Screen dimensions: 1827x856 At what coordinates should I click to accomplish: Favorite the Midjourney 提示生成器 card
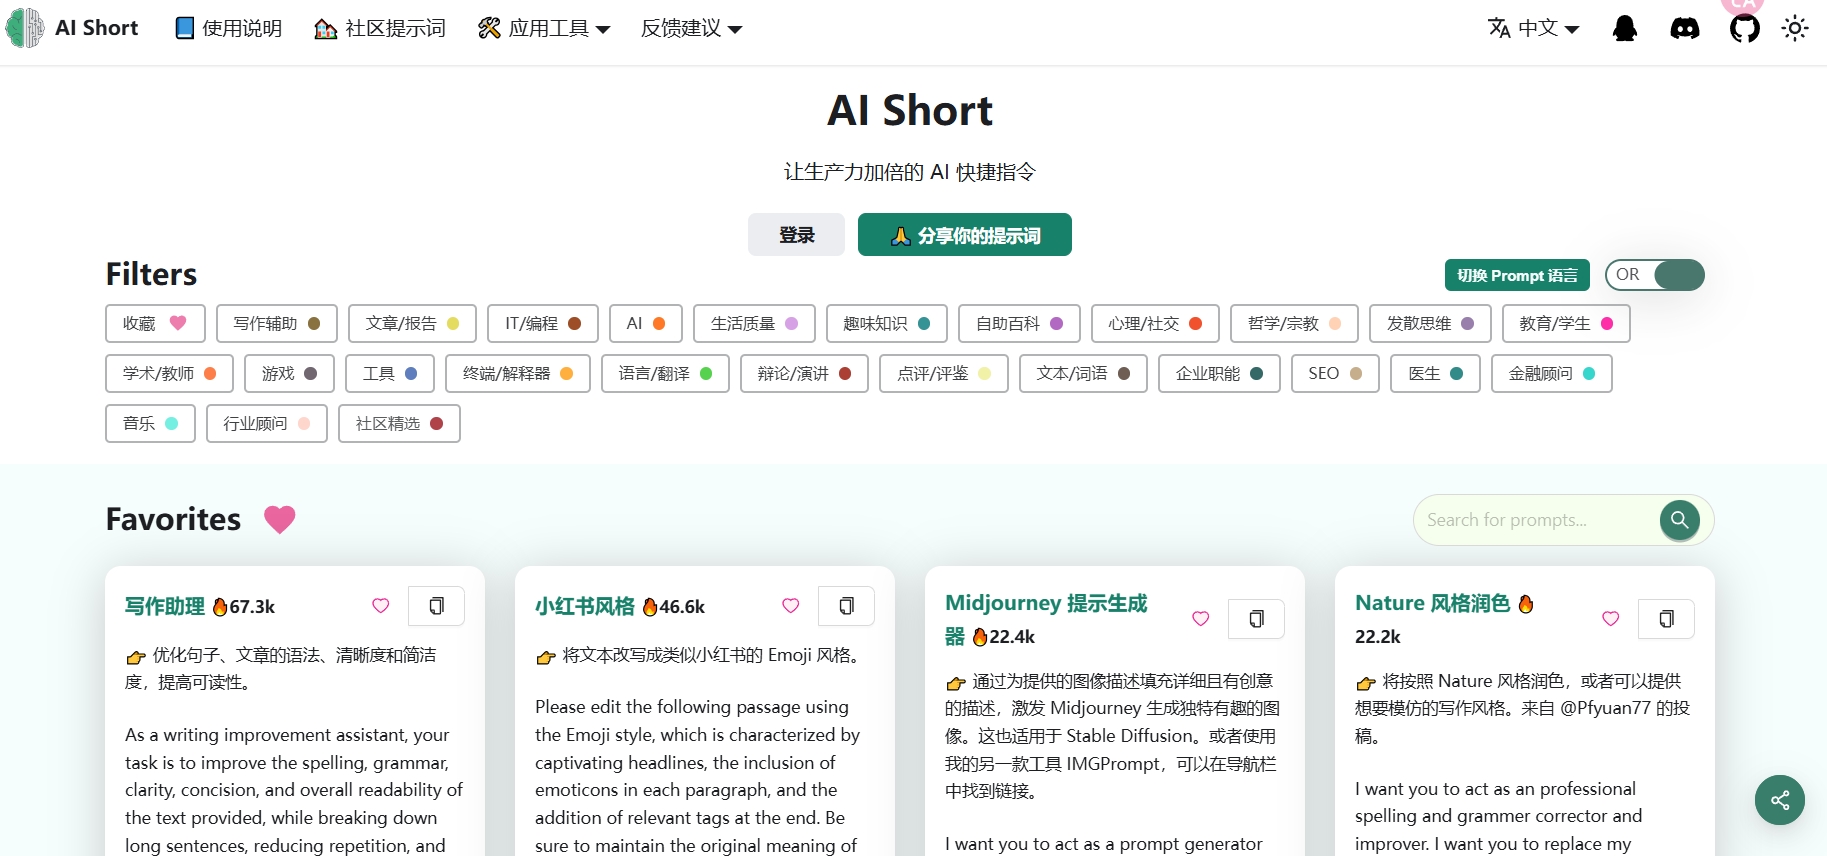pos(1201,619)
